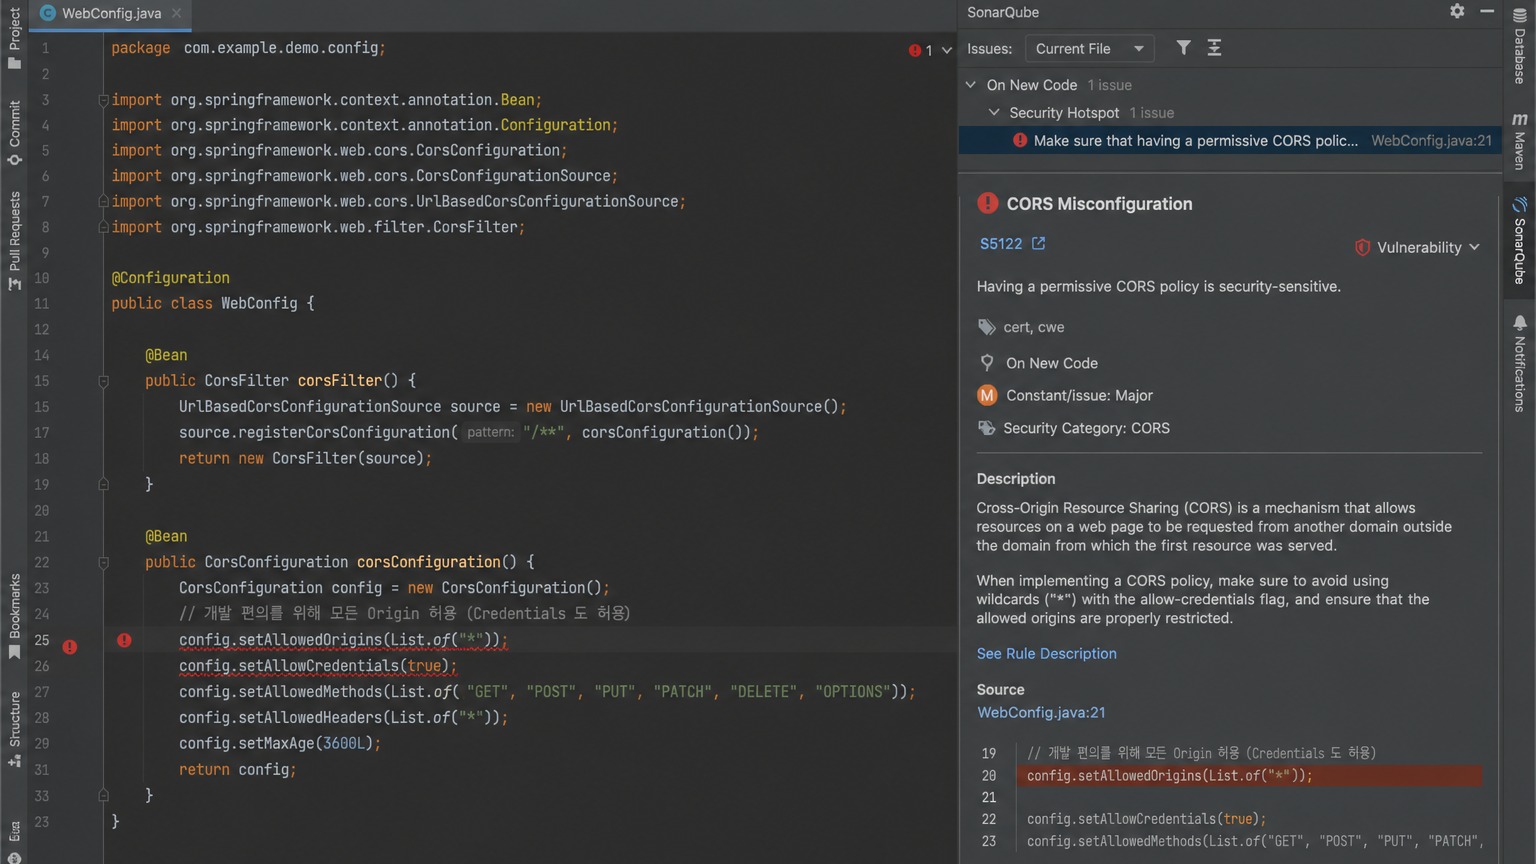Click the 'On New Code' detail label
The width and height of the screenshot is (1536, 864).
(1051, 363)
